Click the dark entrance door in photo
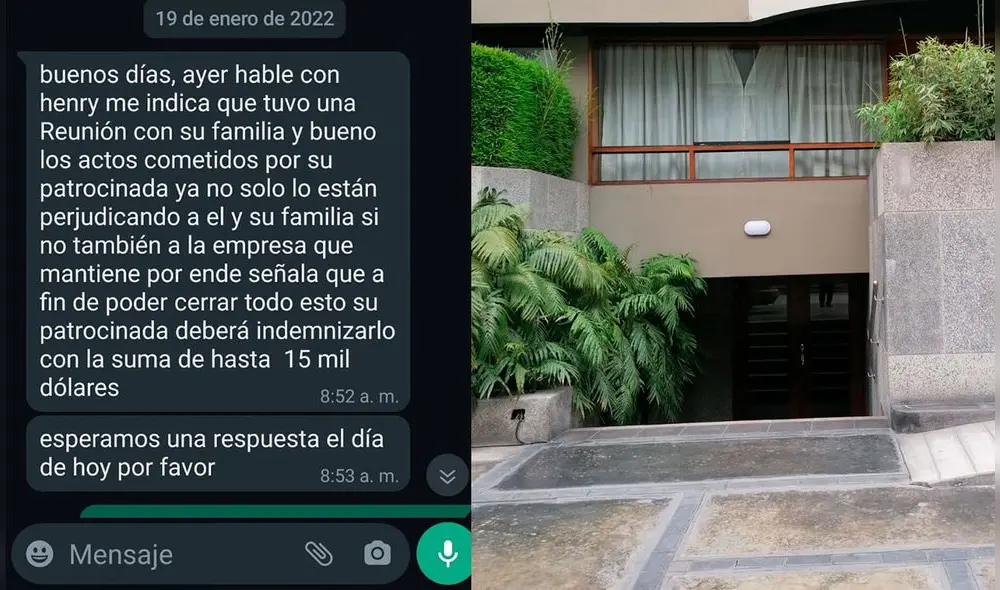Image resolution: width=1000 pixels, height=590 pixels. coord(800,346)
